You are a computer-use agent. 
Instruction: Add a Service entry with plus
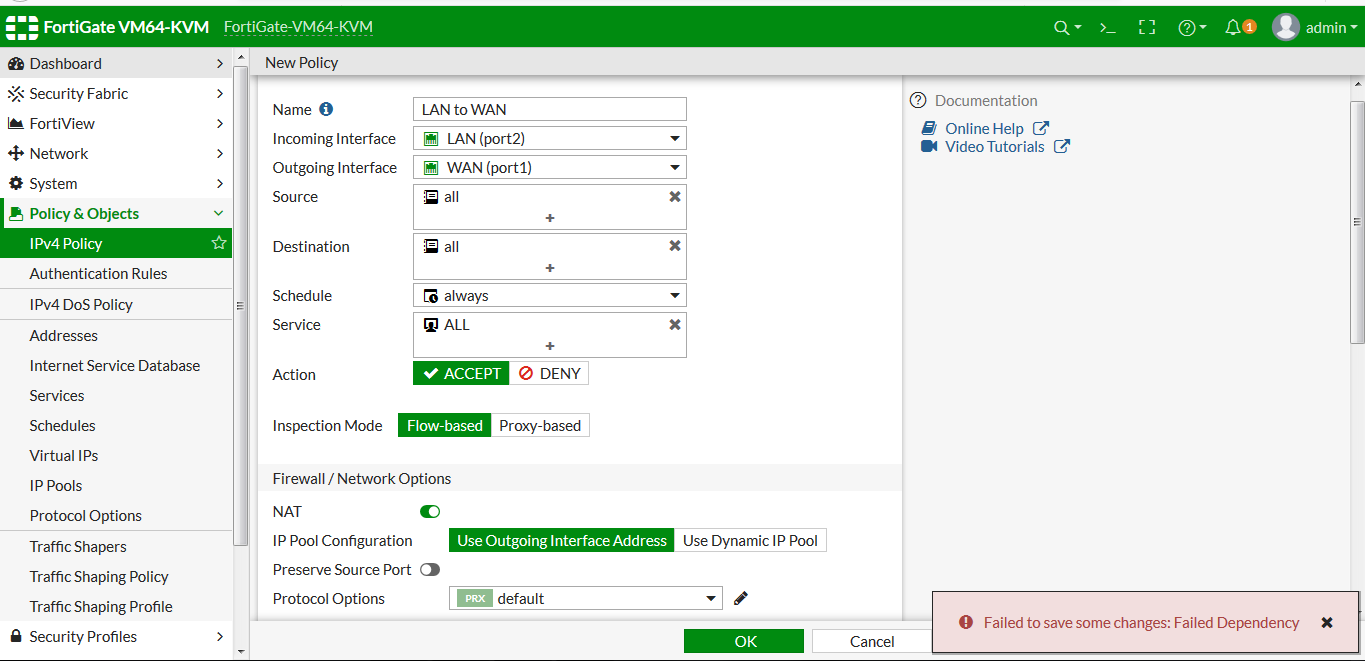[550, 346]
